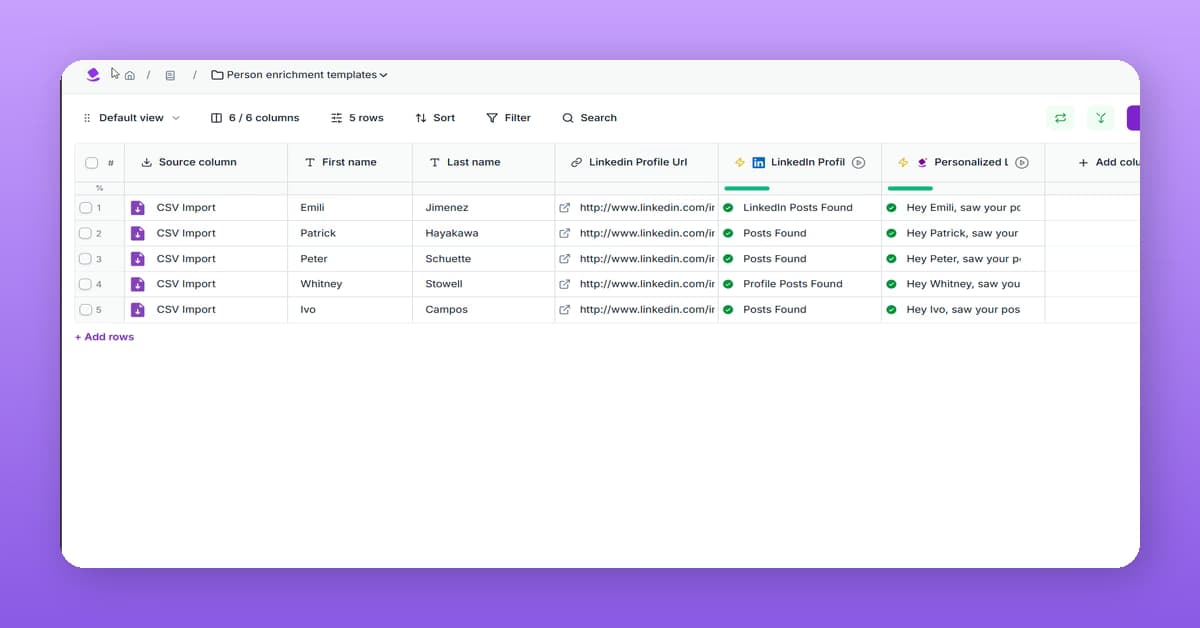Click the app logo in top left
The image size is (1200, 628).
(x=93, y=74)
